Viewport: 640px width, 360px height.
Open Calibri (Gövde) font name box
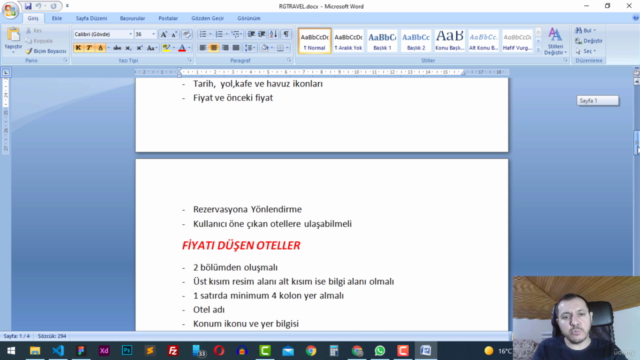[x=103, y=34]
